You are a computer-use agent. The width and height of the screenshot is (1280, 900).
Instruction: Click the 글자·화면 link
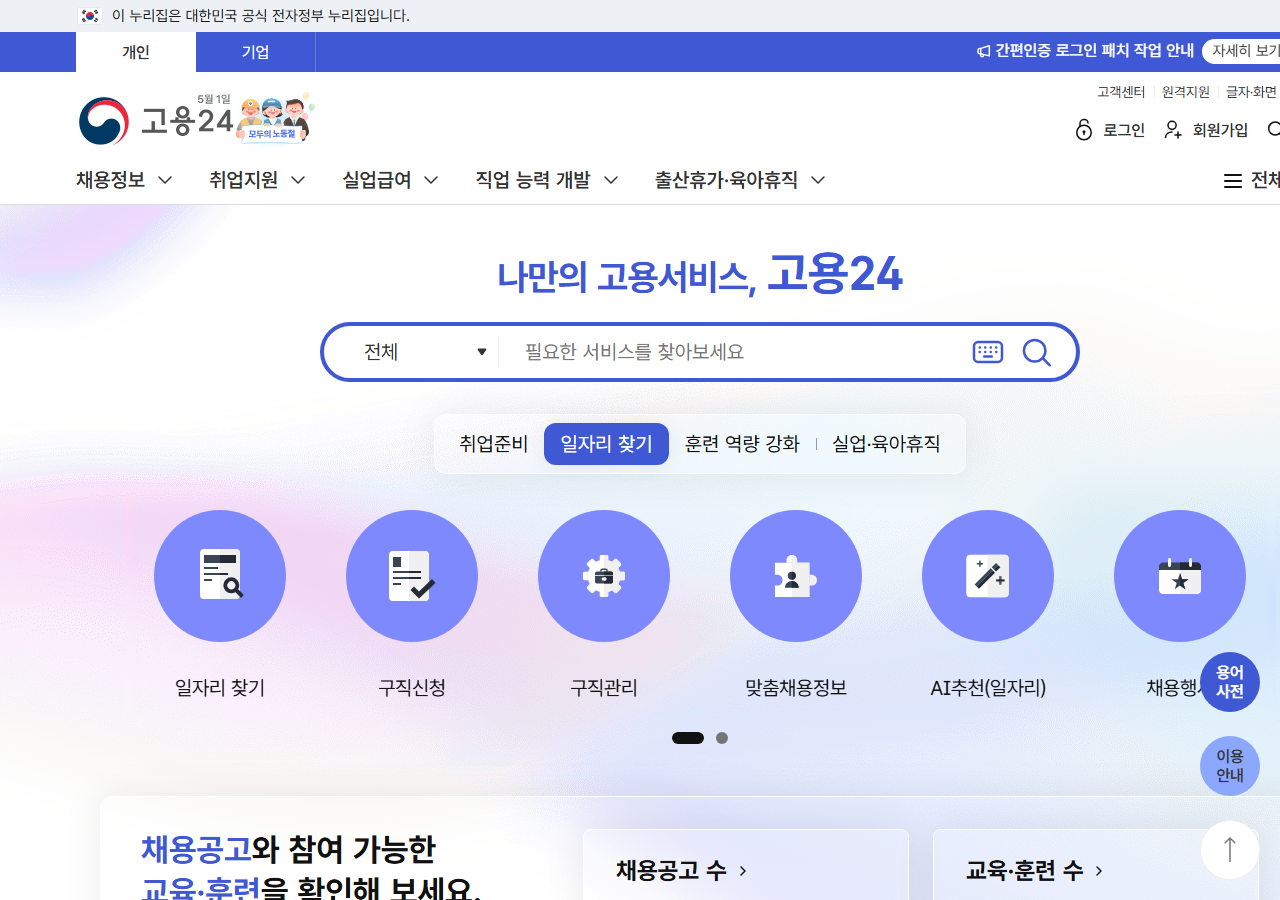(1252, 92)
